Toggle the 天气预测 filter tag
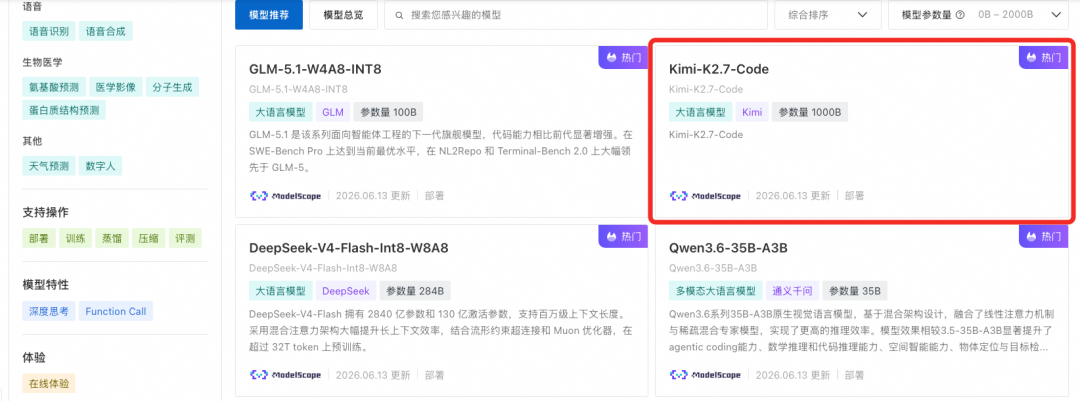The width and height of the screenshot is (1080, 401). point(49,166)
